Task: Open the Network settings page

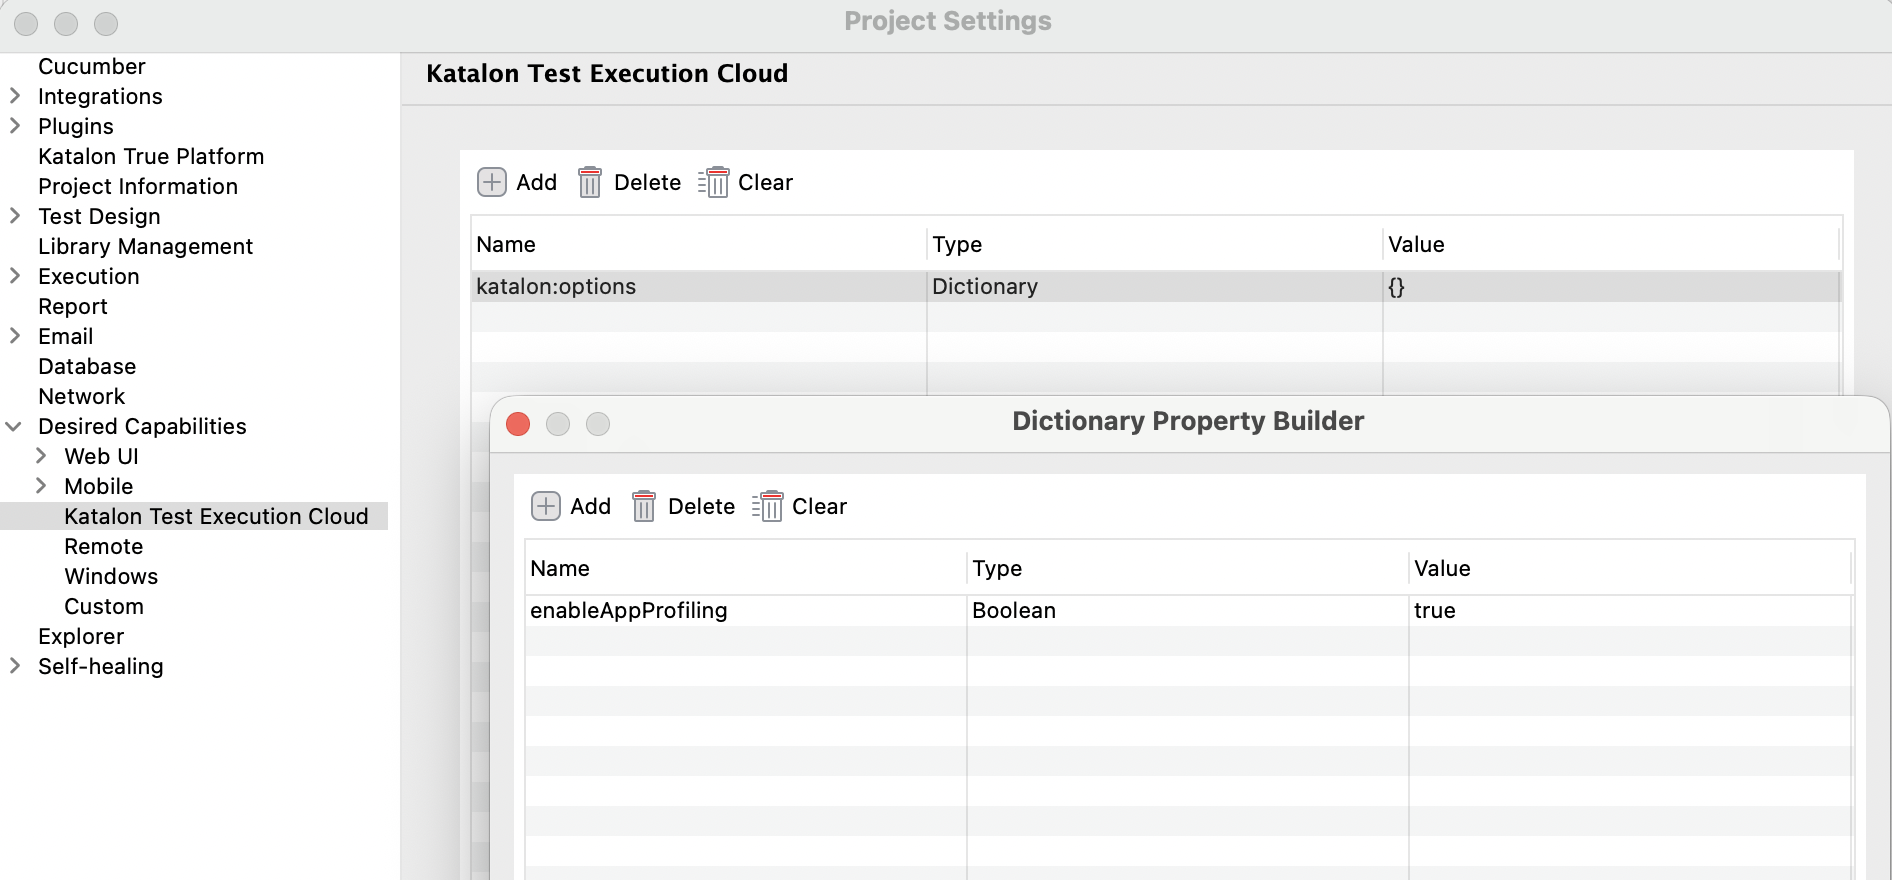Action: coord(82,396)
